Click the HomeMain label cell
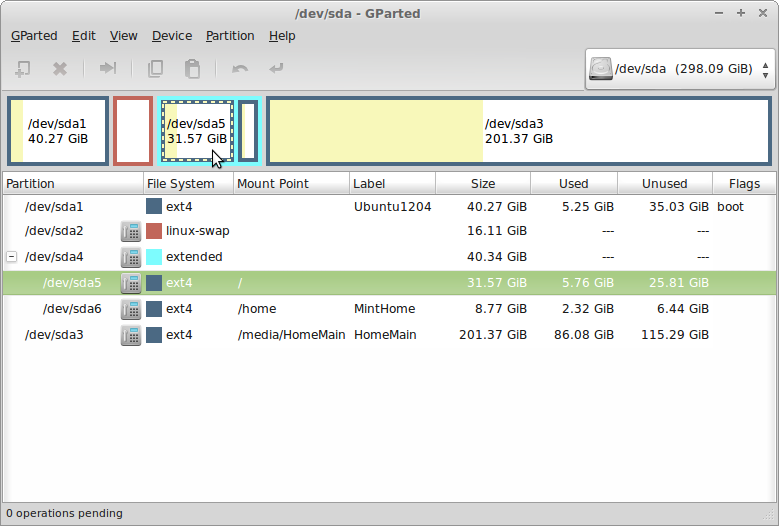The width and height of the screenshot is (779, 526). (385, 335)
